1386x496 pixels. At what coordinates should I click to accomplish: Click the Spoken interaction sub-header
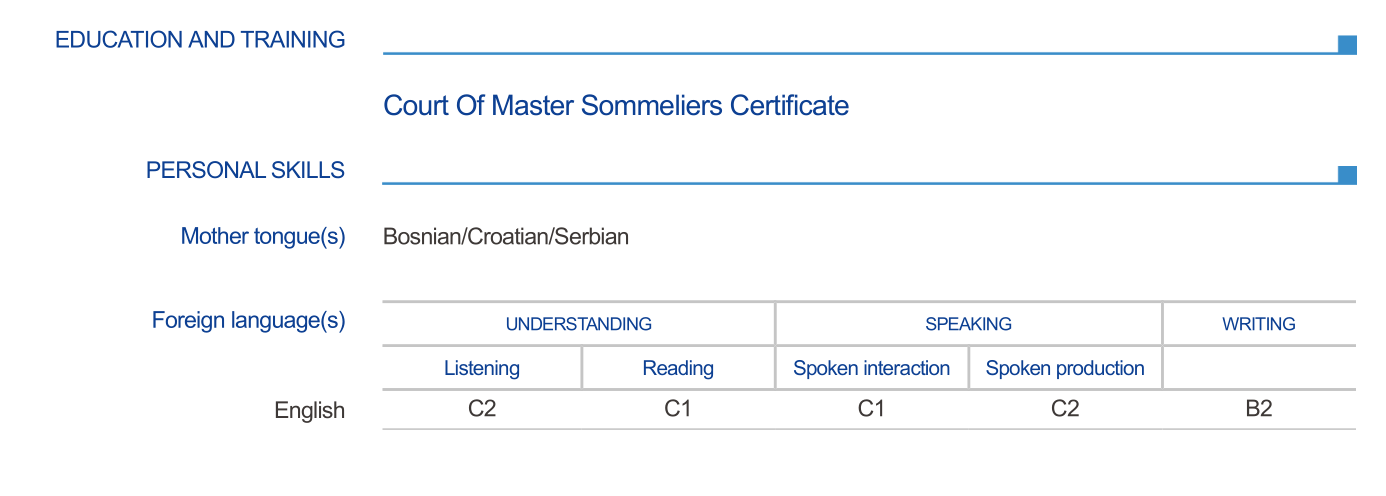pyautogui.click(x=871, y=368)
